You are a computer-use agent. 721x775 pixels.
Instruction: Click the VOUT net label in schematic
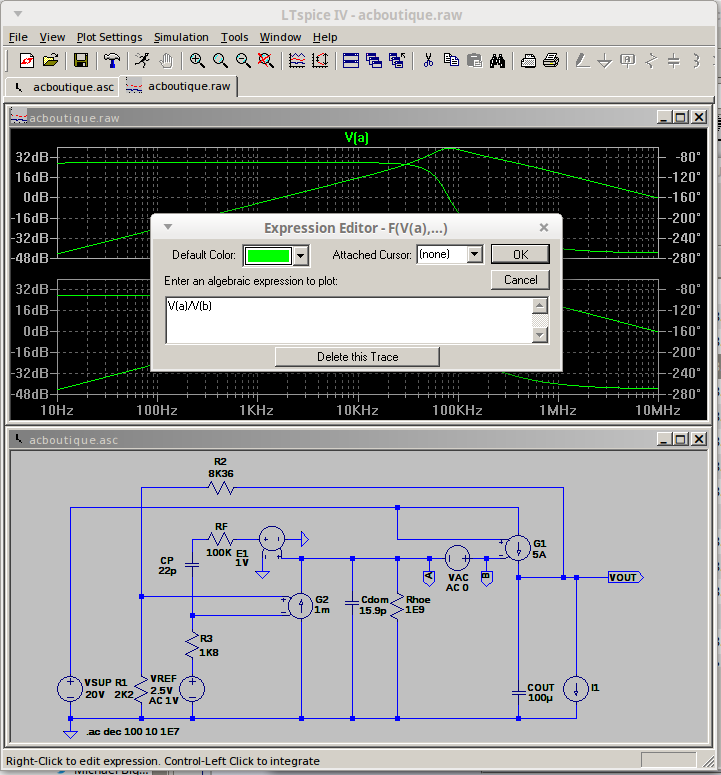[625, 577]
